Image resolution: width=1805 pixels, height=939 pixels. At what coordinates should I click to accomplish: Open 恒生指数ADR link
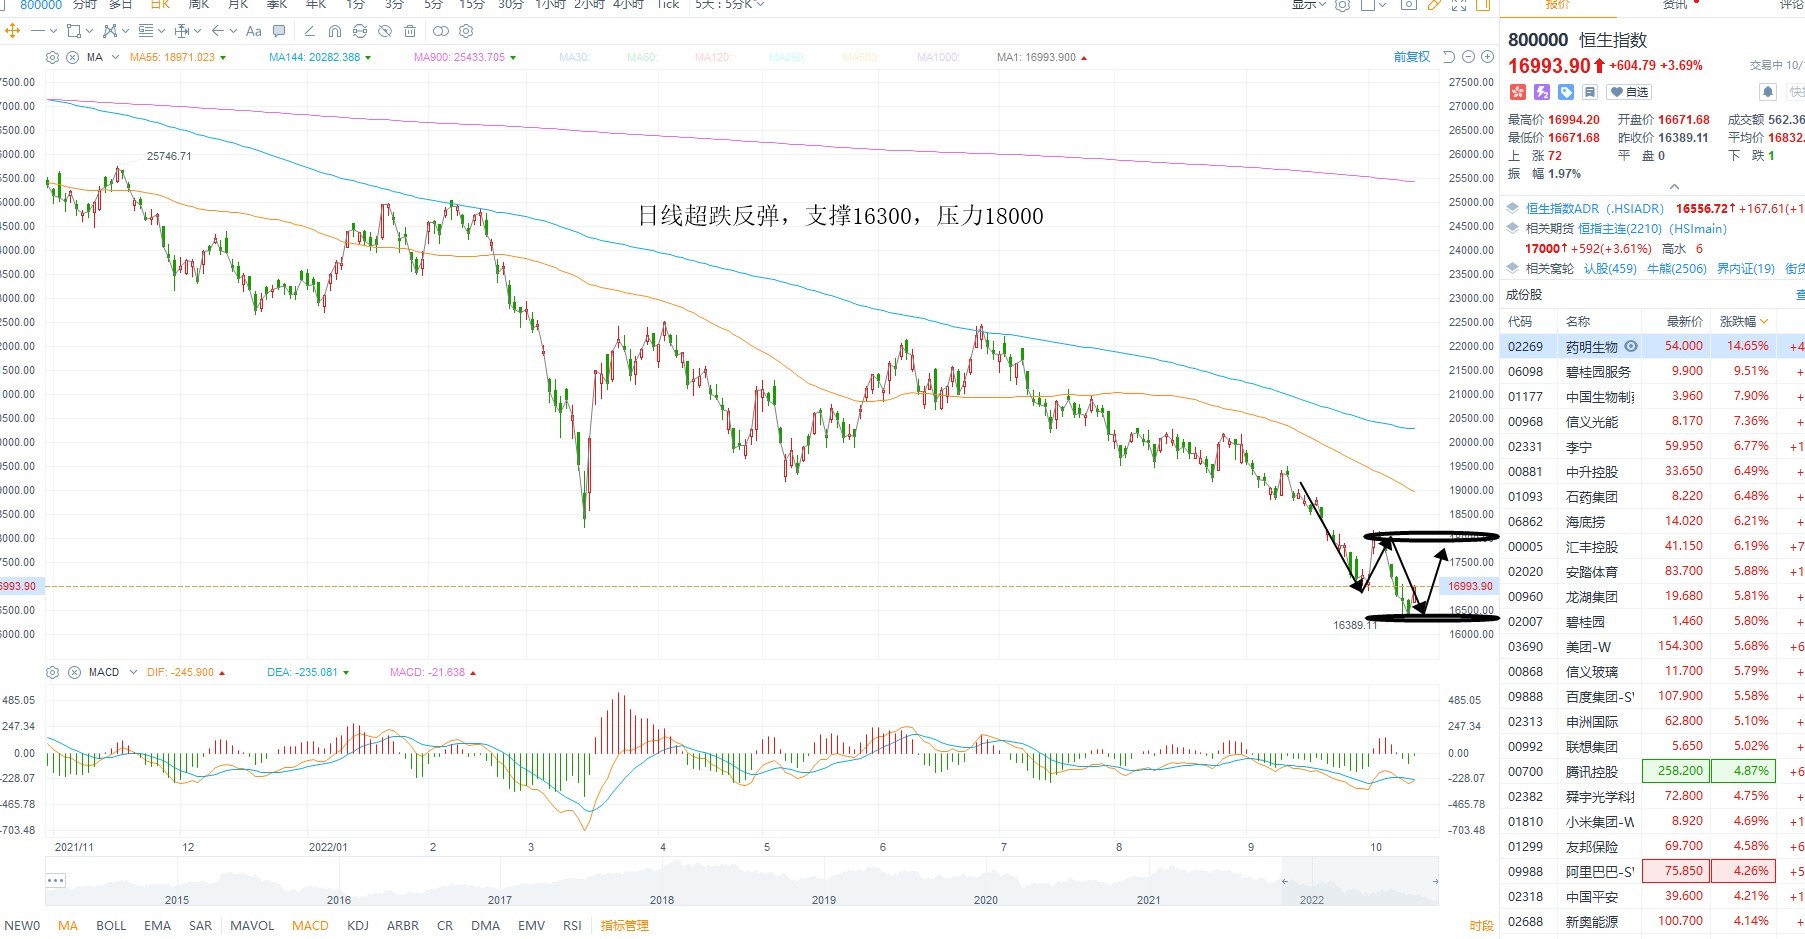1595,209
